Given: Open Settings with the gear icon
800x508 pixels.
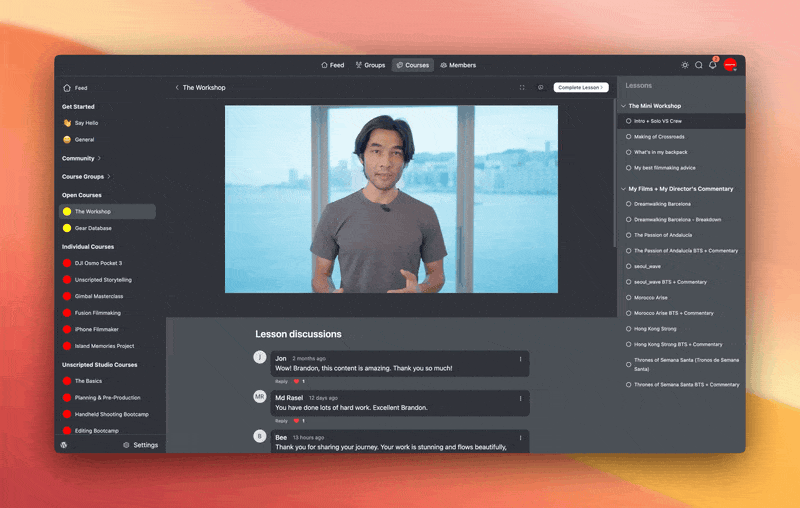Looking at the screenshot, I should (140, 445).
